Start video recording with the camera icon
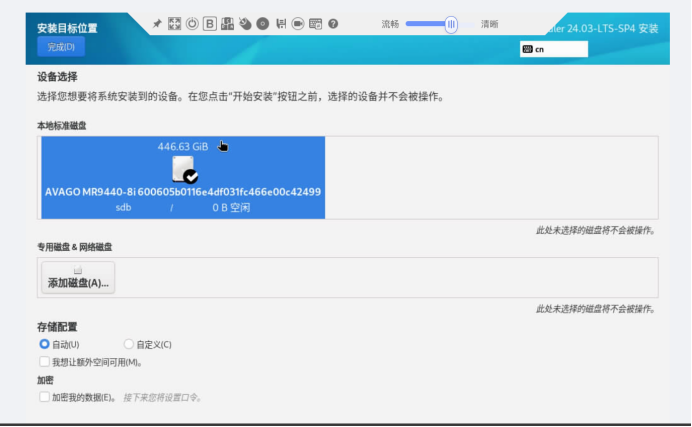 298,24
